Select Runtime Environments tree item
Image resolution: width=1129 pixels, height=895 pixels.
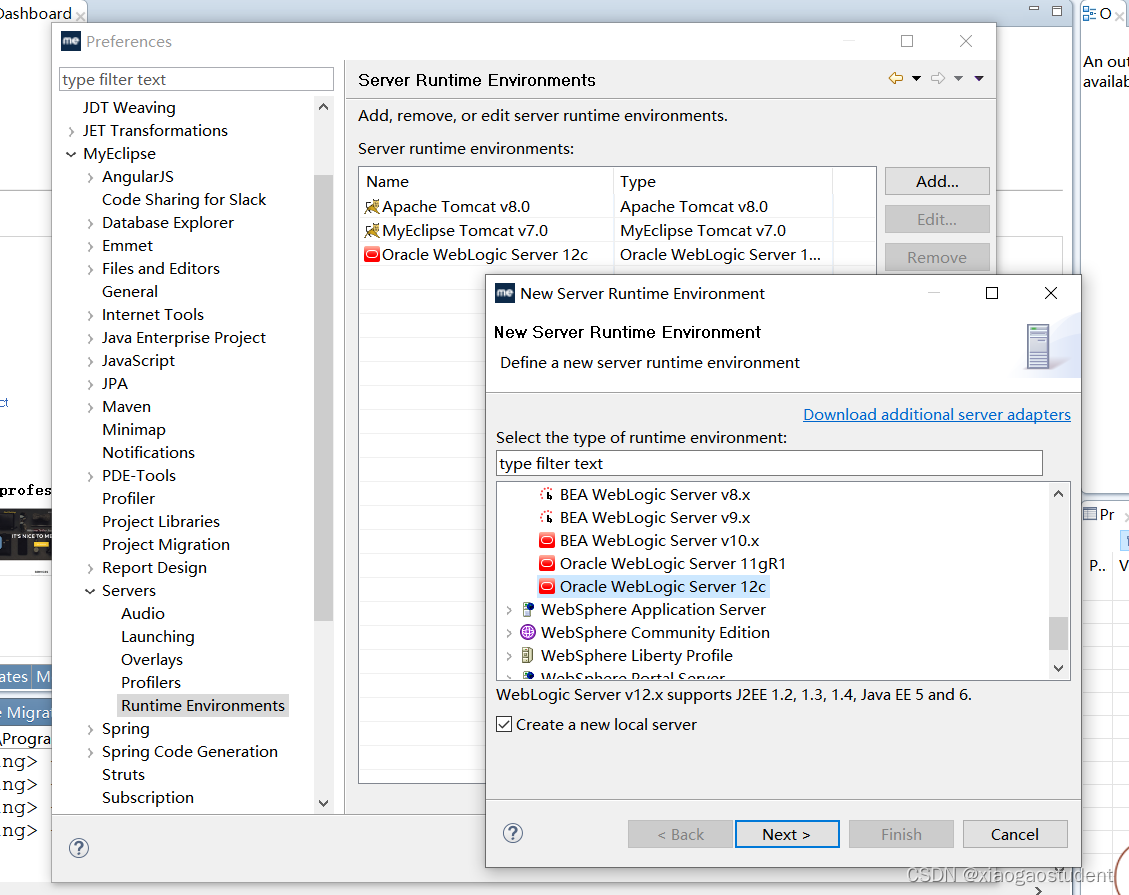[x=202, y=706]
